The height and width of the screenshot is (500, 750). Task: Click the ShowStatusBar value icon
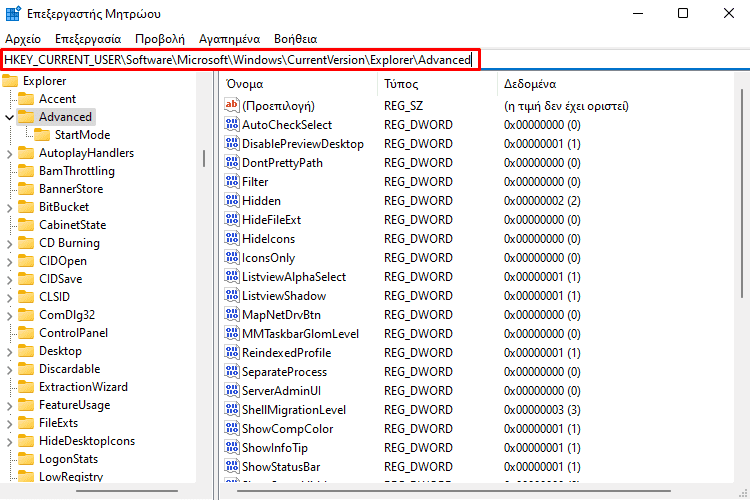[x=232, y=467]
